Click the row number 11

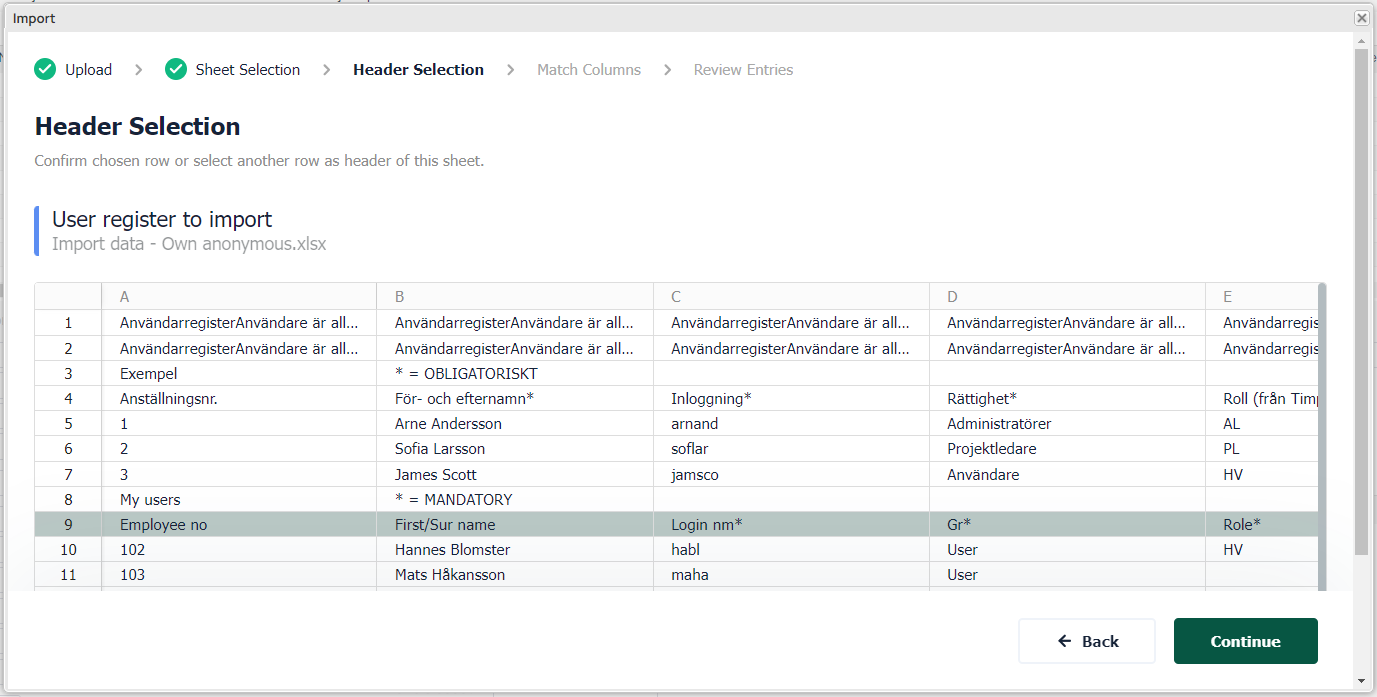click(x=68, y=575)
